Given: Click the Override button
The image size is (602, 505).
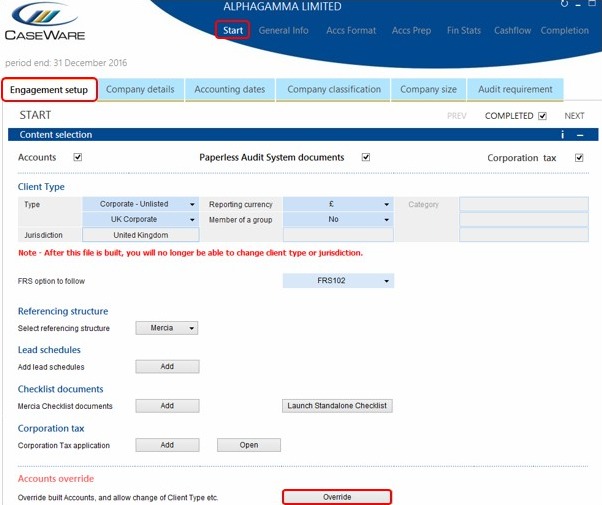Looking at the screenshot, I should [336, 497].
